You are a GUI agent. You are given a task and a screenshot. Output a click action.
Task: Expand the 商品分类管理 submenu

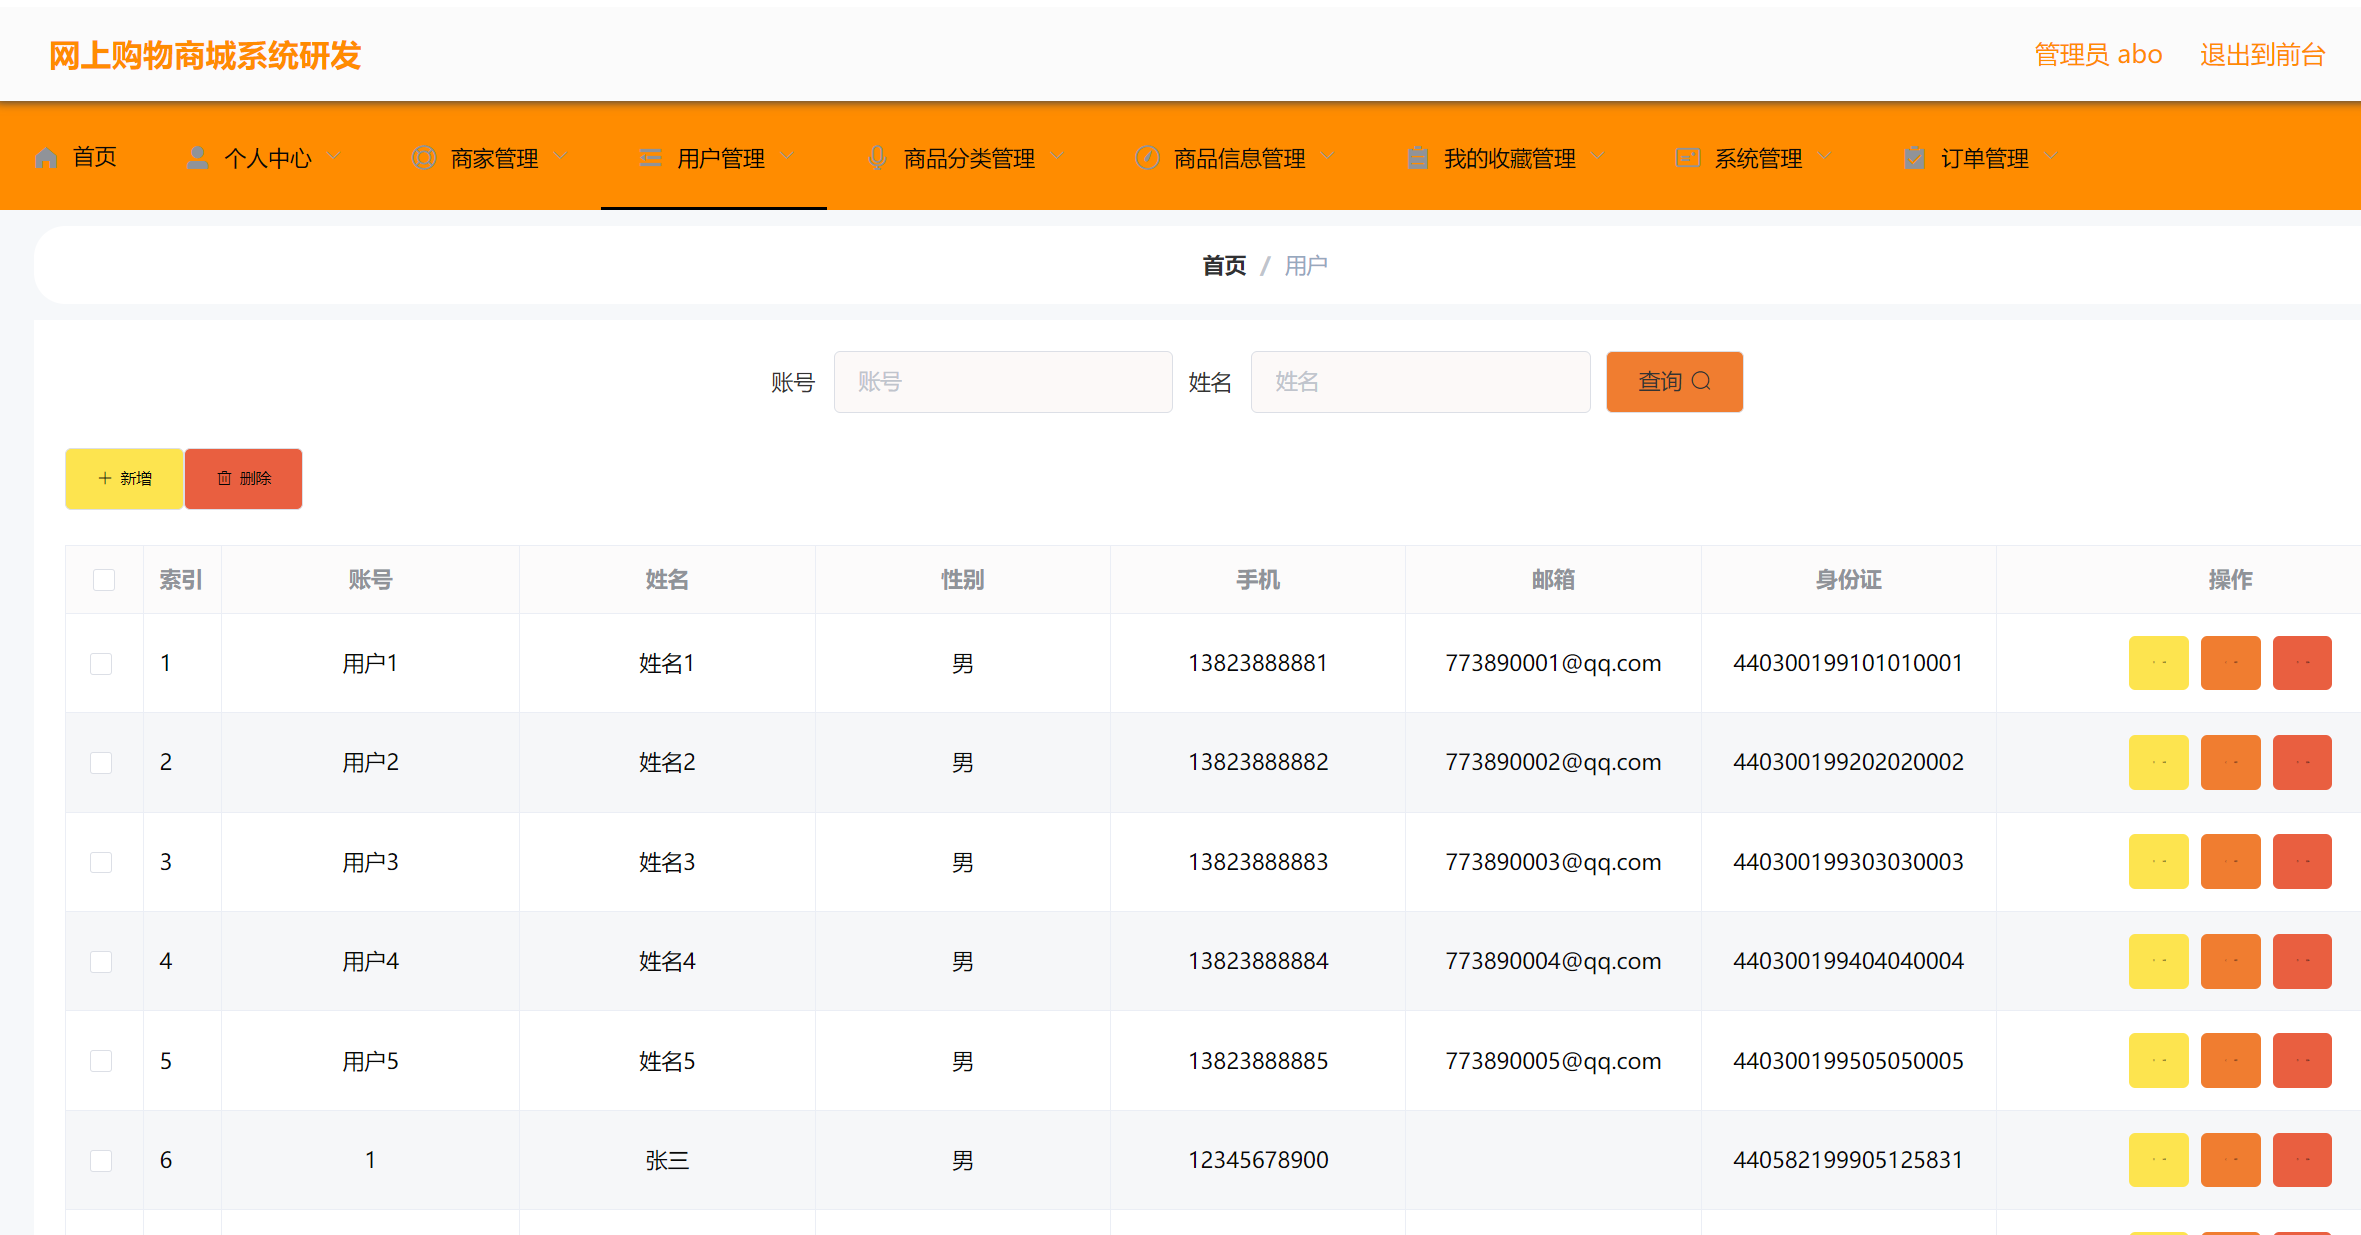pyautogui.click(x=969, y=157)
